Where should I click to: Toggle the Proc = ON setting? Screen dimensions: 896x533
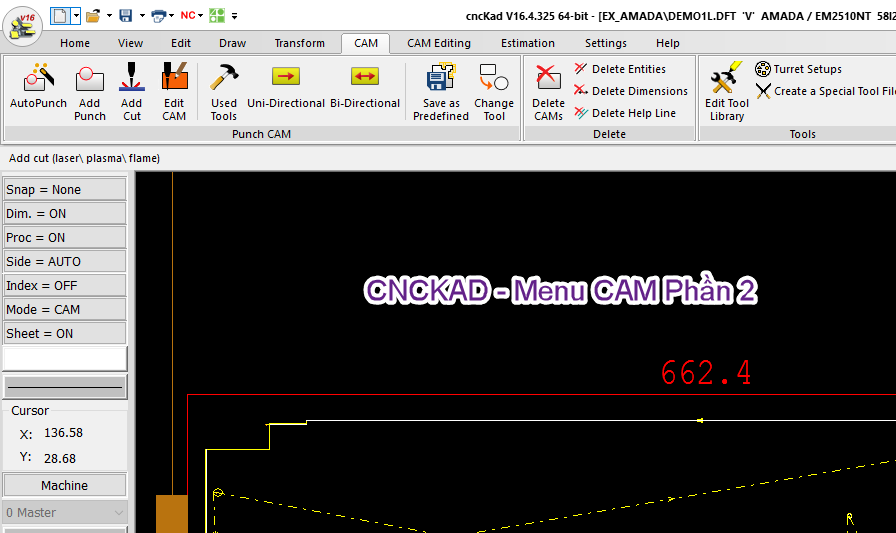pyautogui.click(x=65, y=237)
